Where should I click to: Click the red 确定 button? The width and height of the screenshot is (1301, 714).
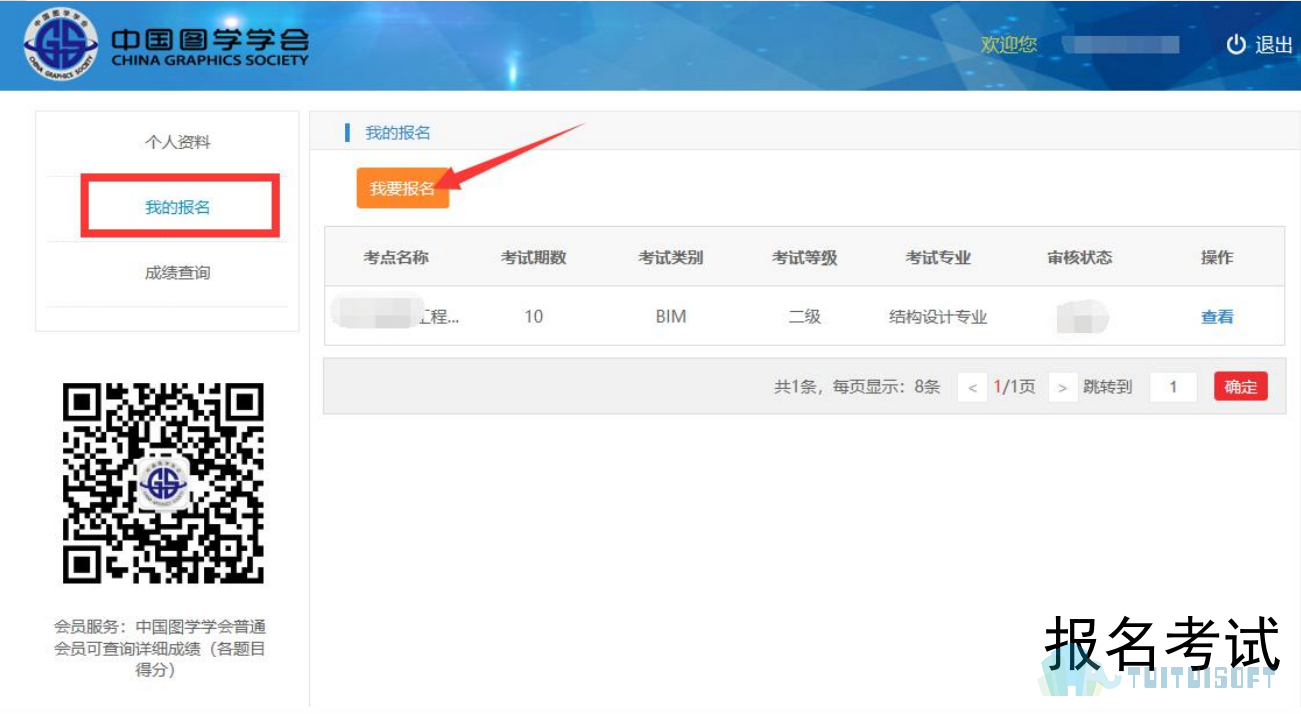coord(1241,387)
